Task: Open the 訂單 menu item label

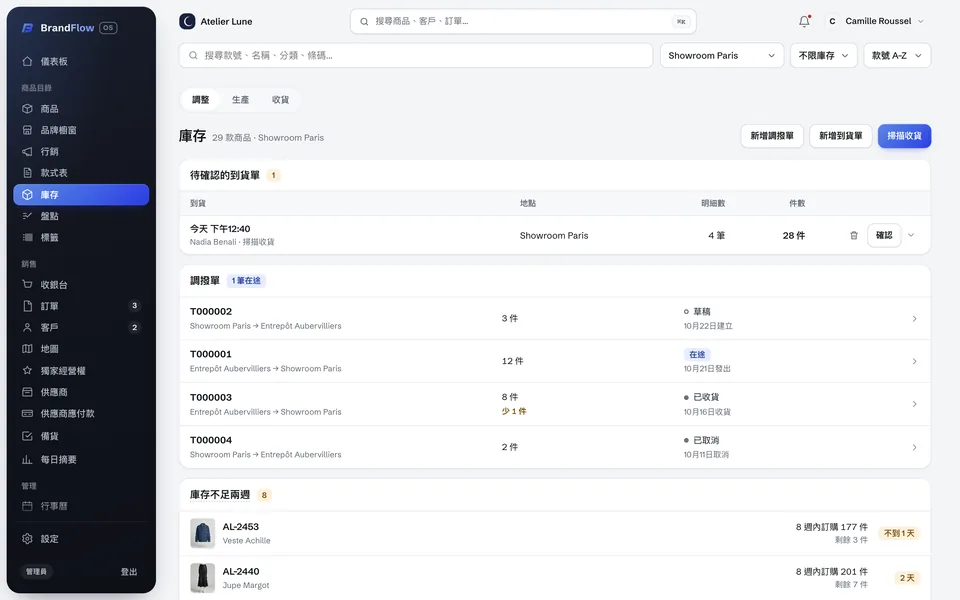Action: tap(50, 306)
